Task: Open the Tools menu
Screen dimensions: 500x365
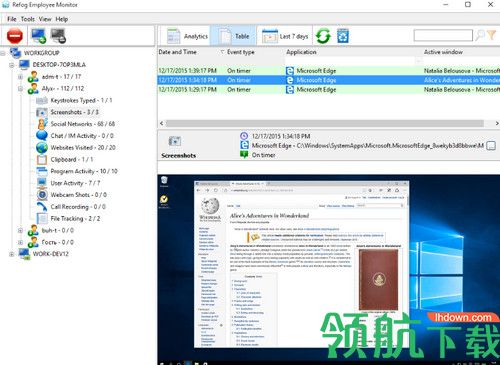Action: coord(28,19)
